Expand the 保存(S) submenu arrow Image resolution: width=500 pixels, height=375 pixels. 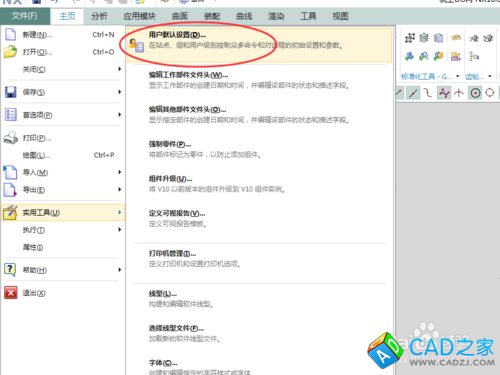120,92
